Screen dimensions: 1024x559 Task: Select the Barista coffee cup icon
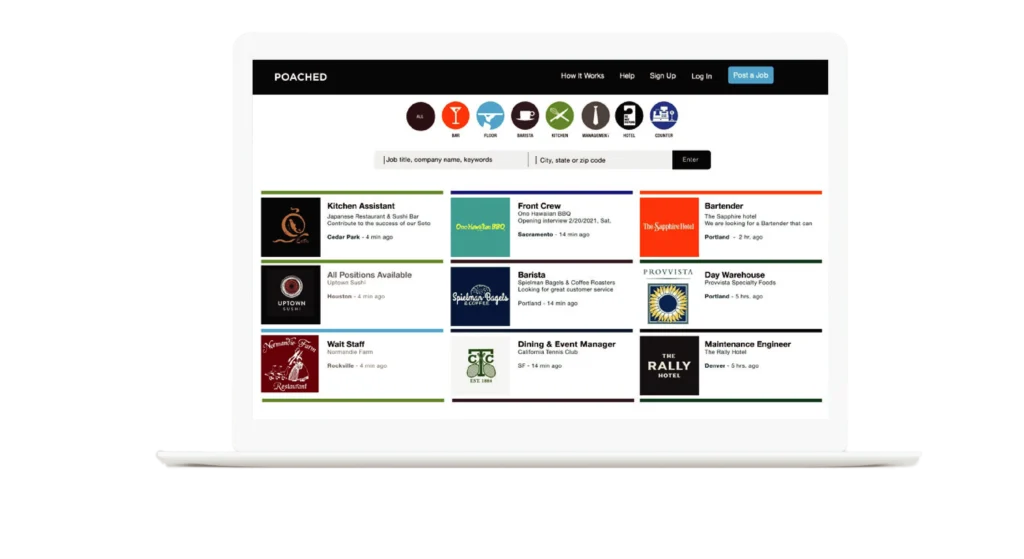[x=525, y=116]
